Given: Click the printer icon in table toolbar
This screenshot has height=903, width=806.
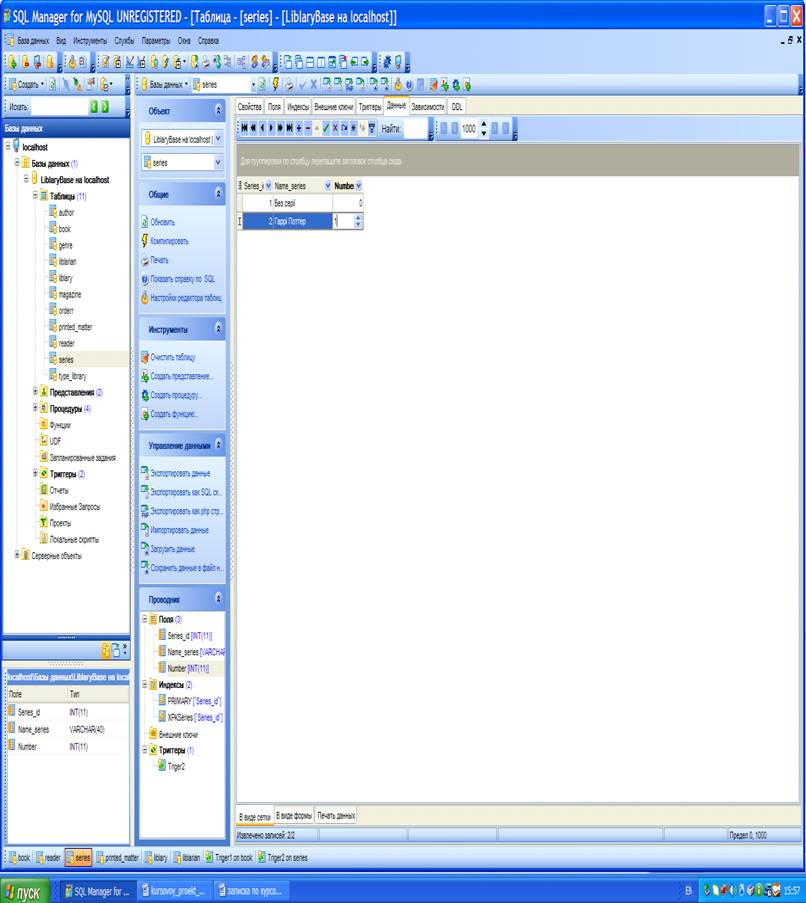Looking at the screenshot, I should point(289,85).
